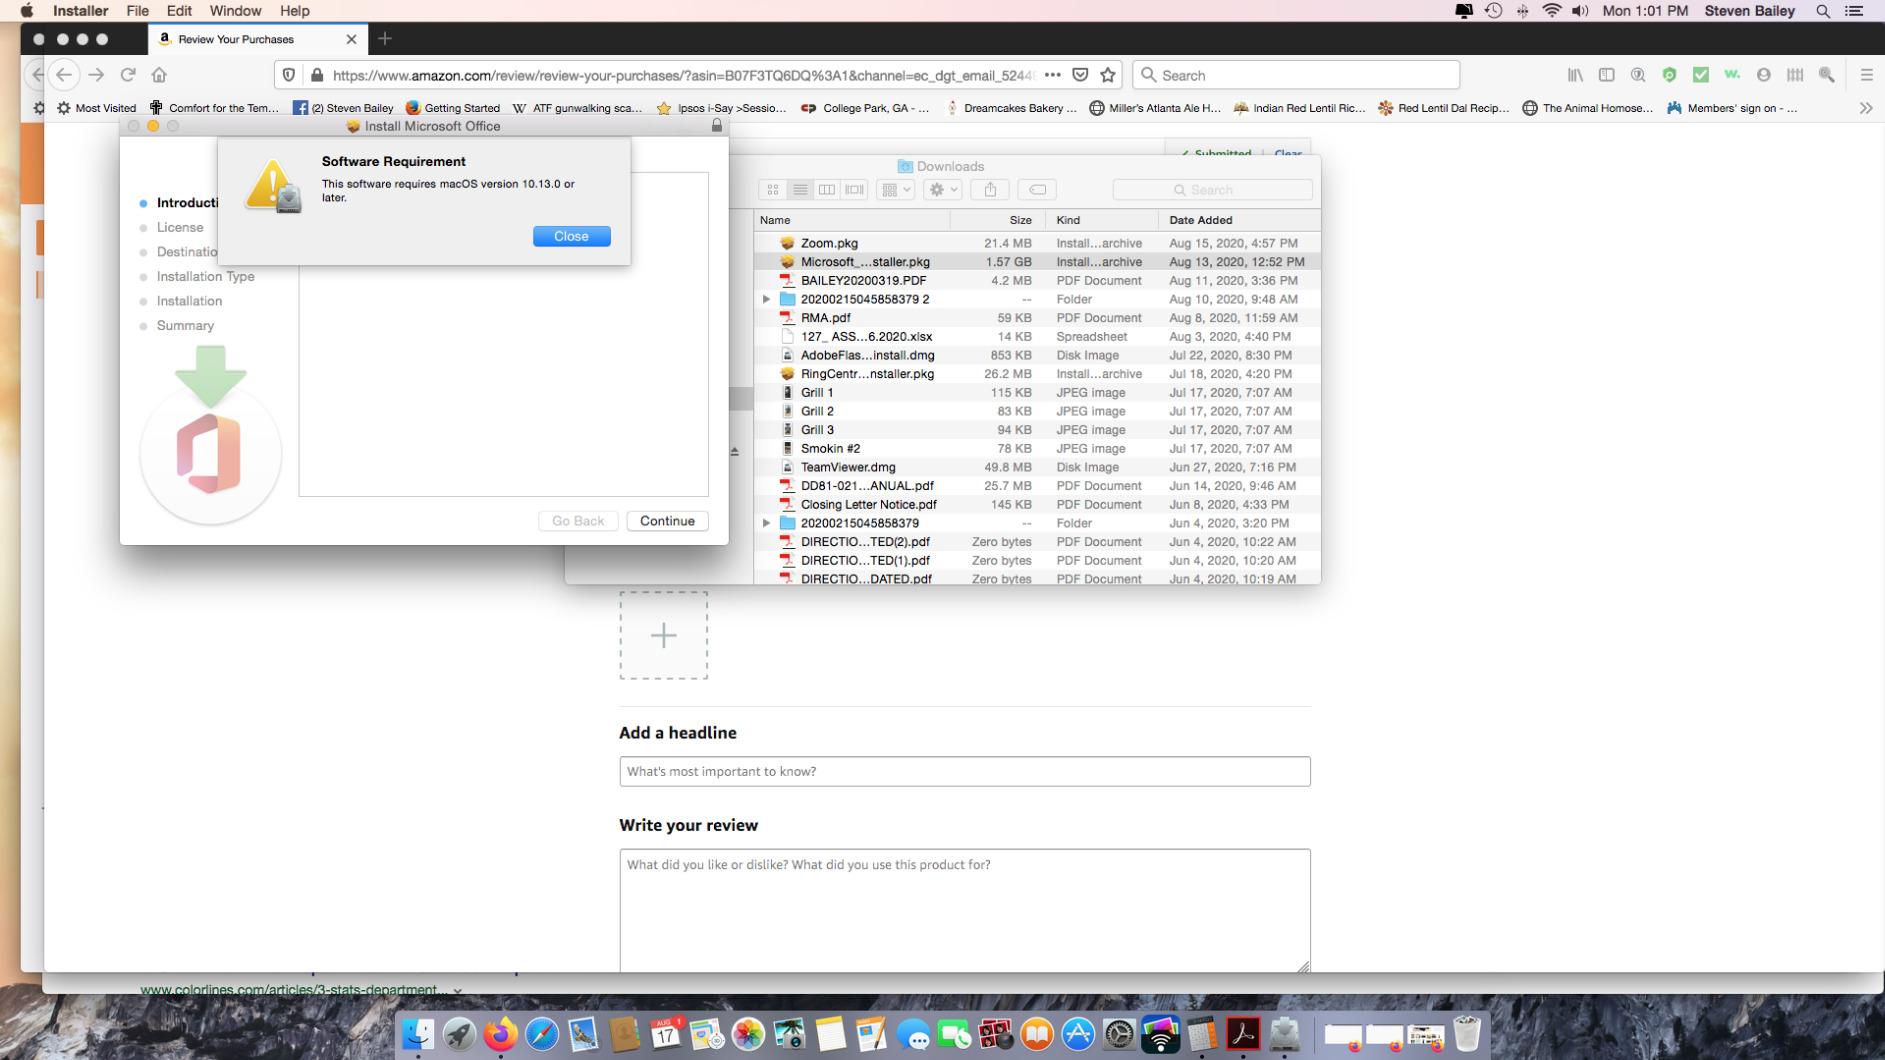This screenshot has height=1060, width=1885.
Task: Open Adobe Acrobat from the Dock
Action: (1243, 1034)
